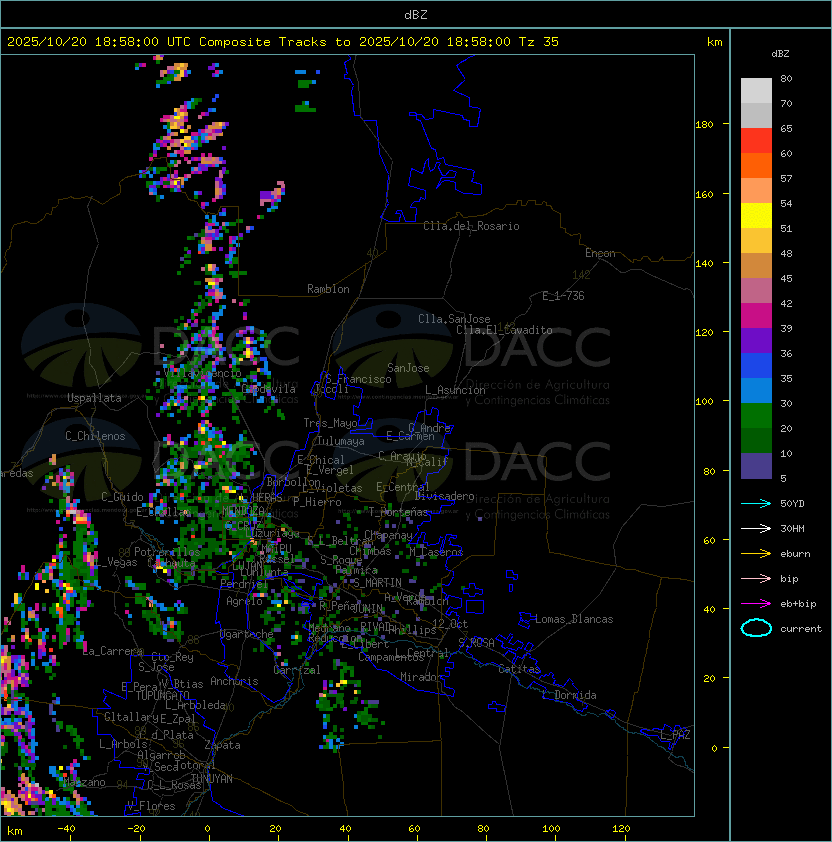Click the Ugarteche map label
832x842 pixels.
[247, 634]
